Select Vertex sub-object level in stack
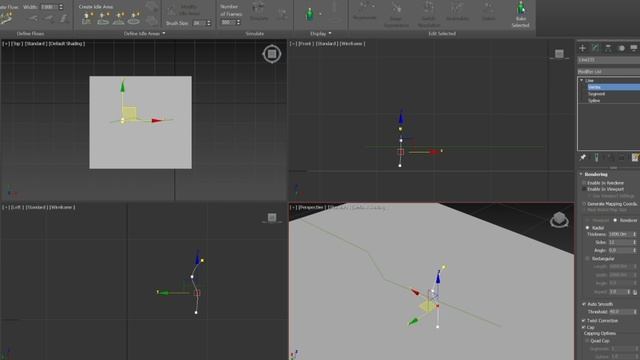 (x=613, y=87)
